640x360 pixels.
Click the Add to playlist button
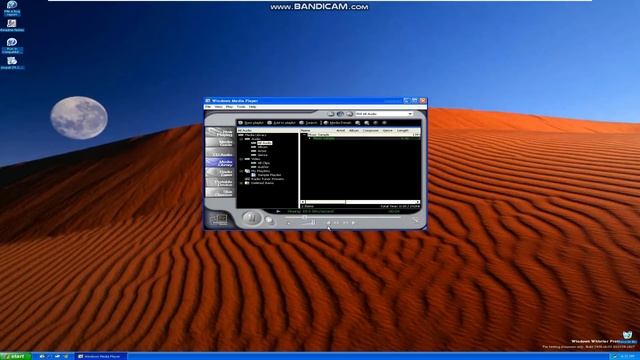click(281, 123)
